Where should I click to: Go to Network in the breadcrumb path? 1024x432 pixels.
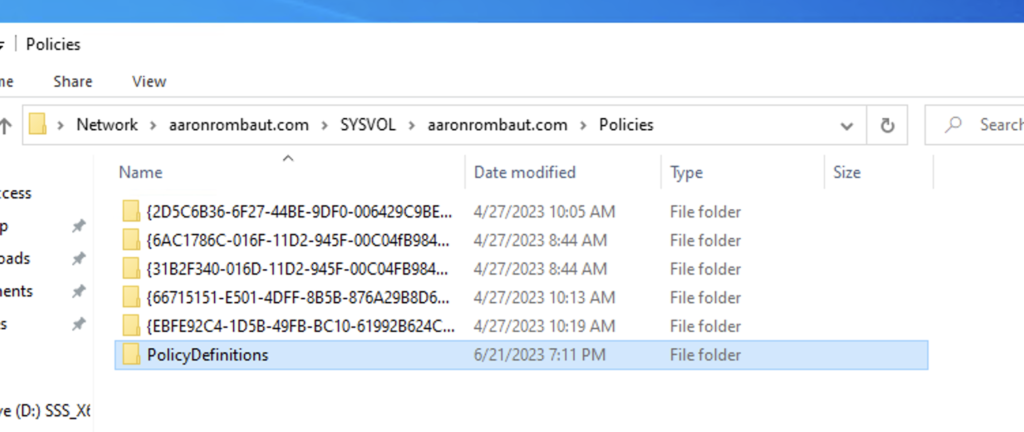[x=107, y=125]
